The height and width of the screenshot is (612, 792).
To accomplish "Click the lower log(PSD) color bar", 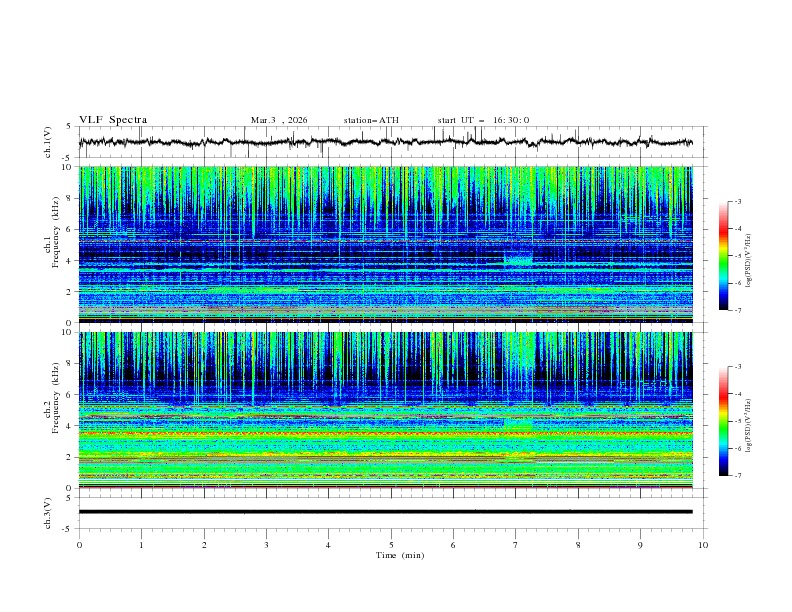I will pos(723,421).
